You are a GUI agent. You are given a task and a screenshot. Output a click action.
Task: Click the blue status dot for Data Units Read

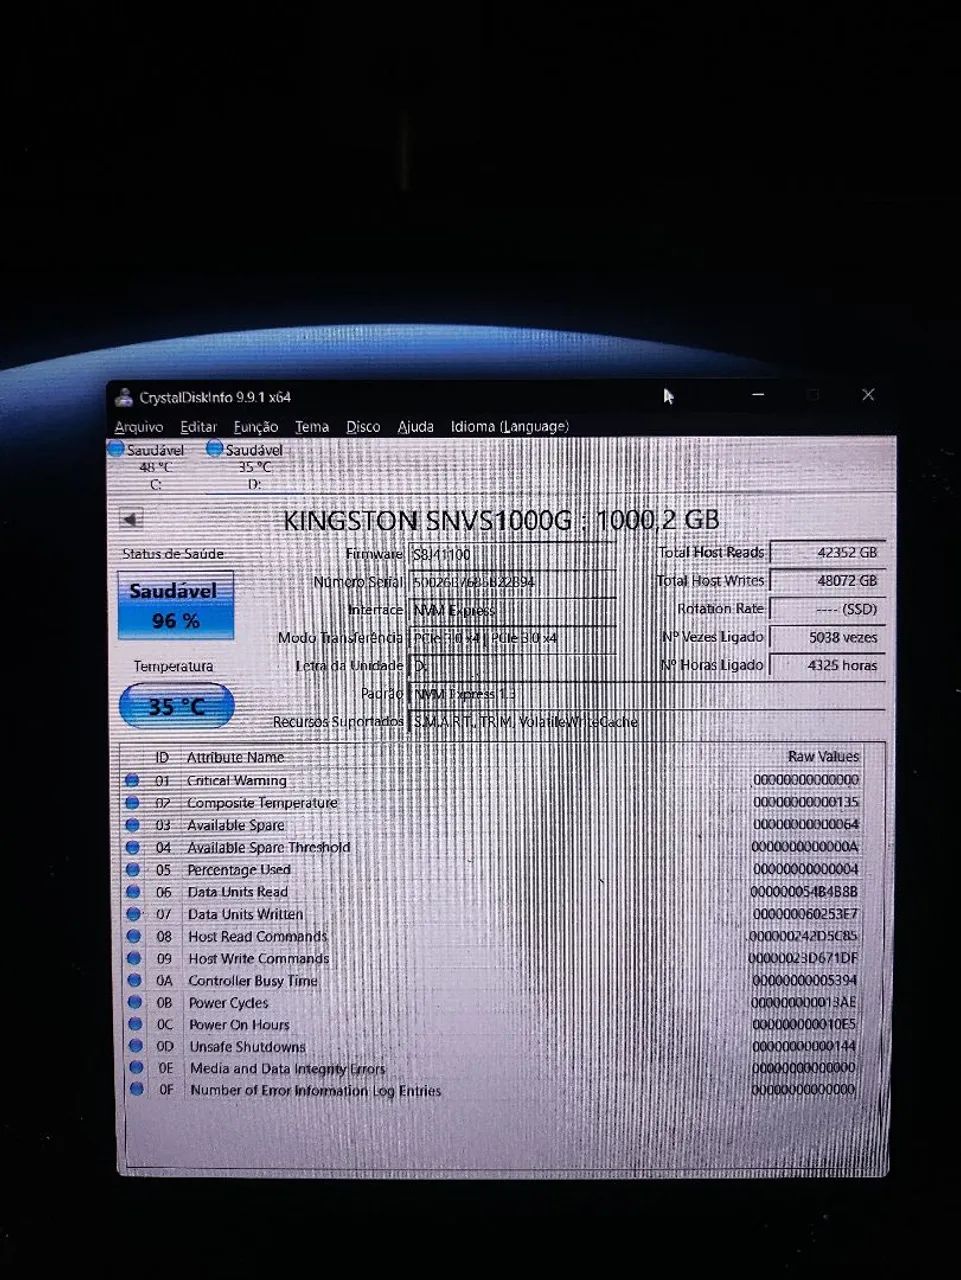132,892
